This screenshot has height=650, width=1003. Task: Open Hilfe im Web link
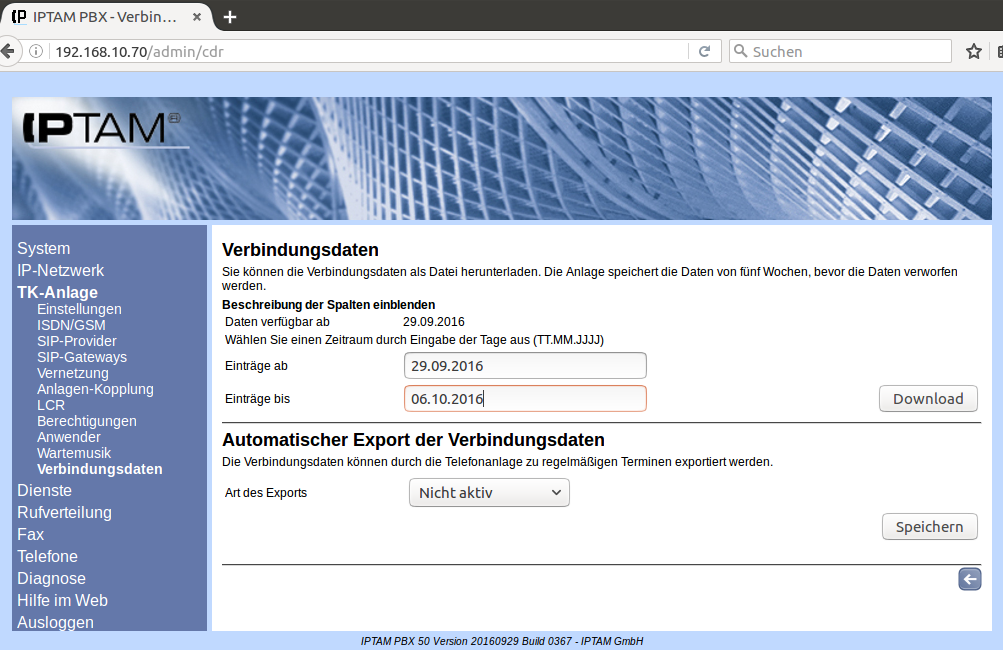point(62,600)
